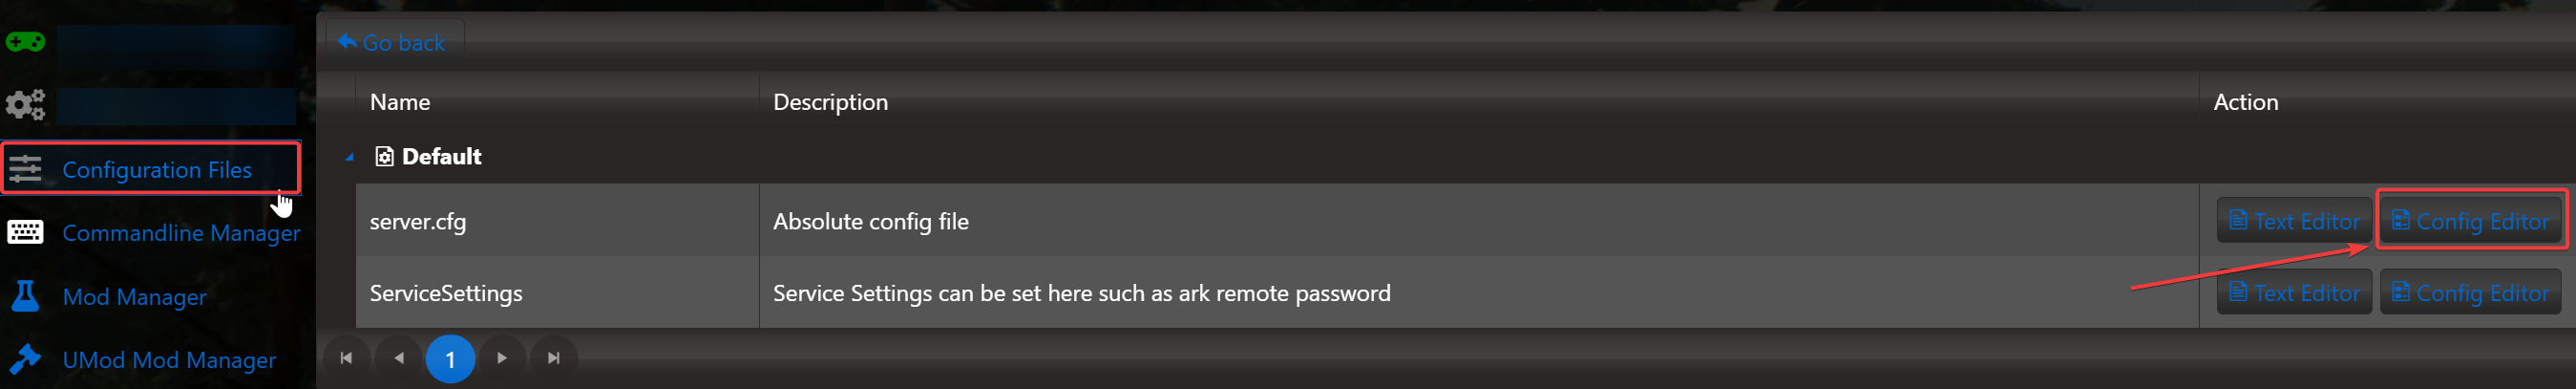2576x389 pixels.
Task: Click the Commandline Manager keyboard icon
Action: (x=25, y=232)
